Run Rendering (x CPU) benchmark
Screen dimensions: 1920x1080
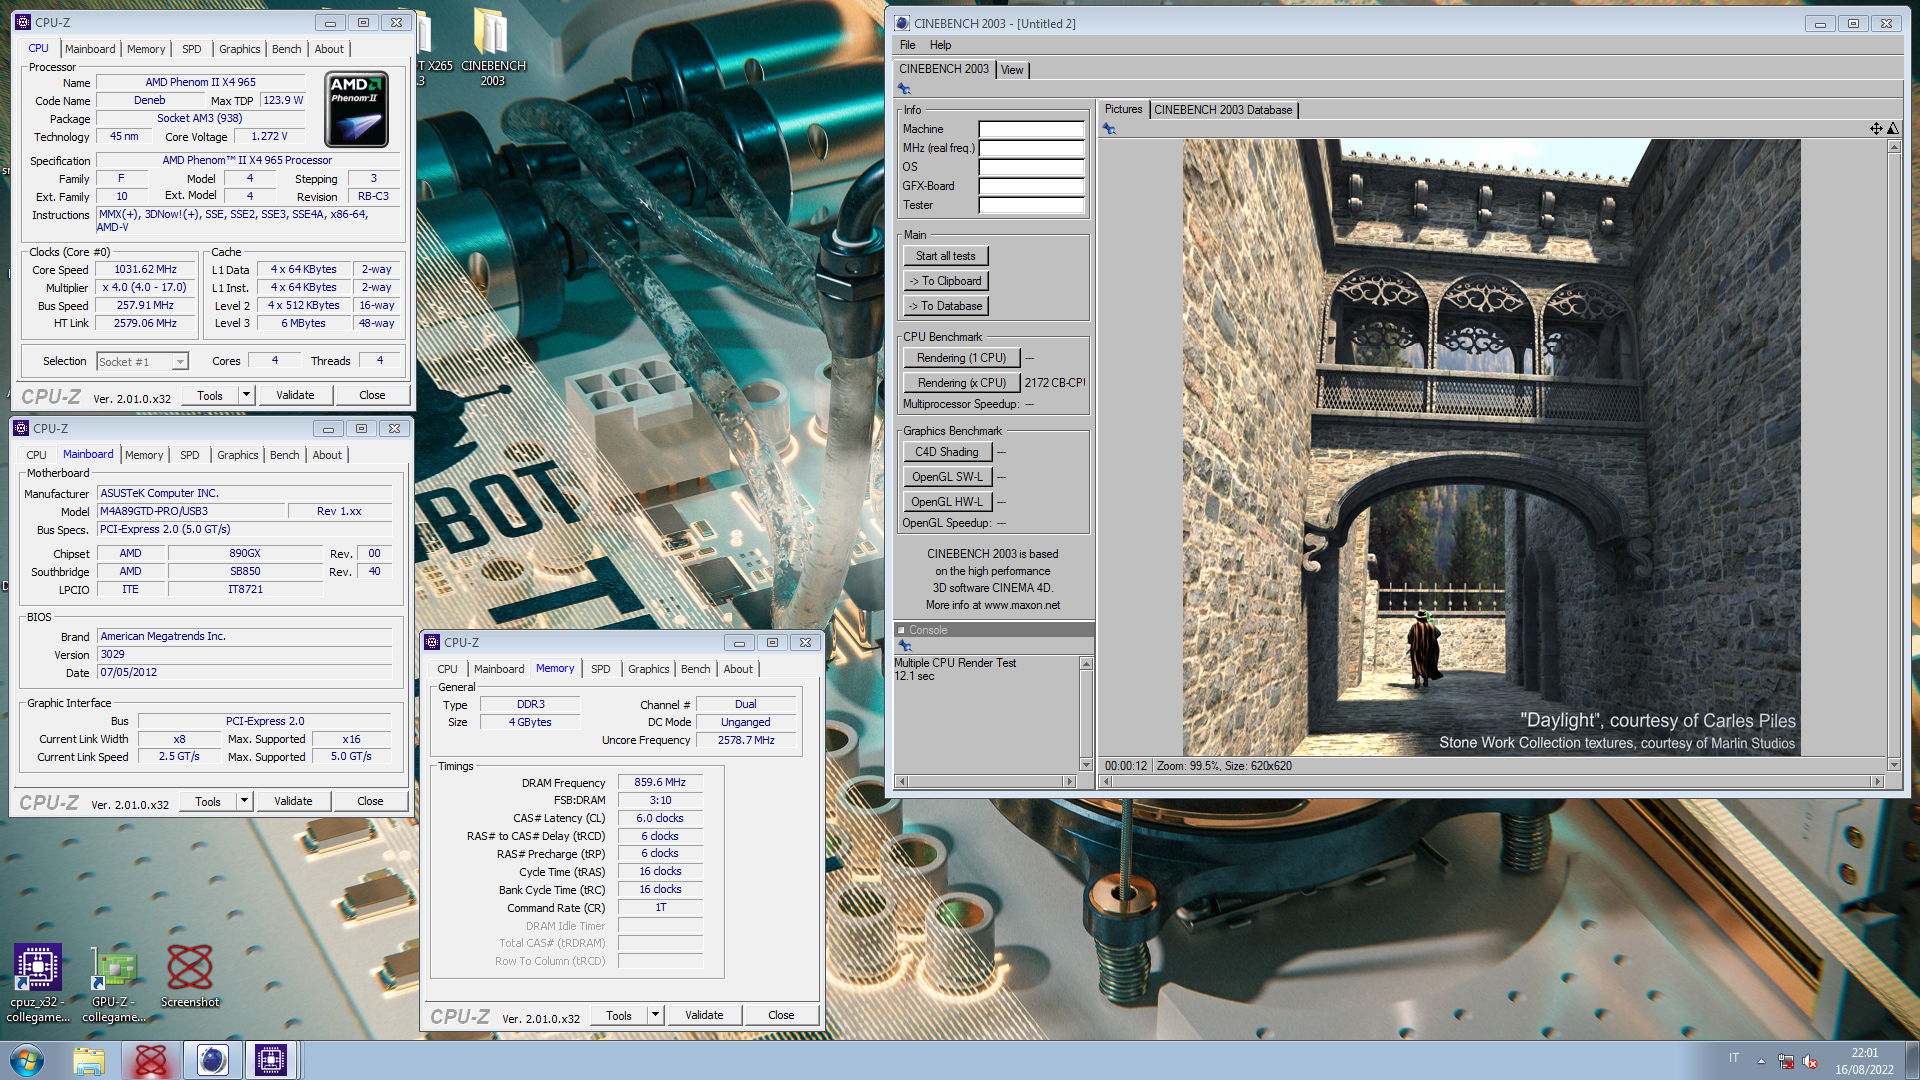[x=961, y=383]
